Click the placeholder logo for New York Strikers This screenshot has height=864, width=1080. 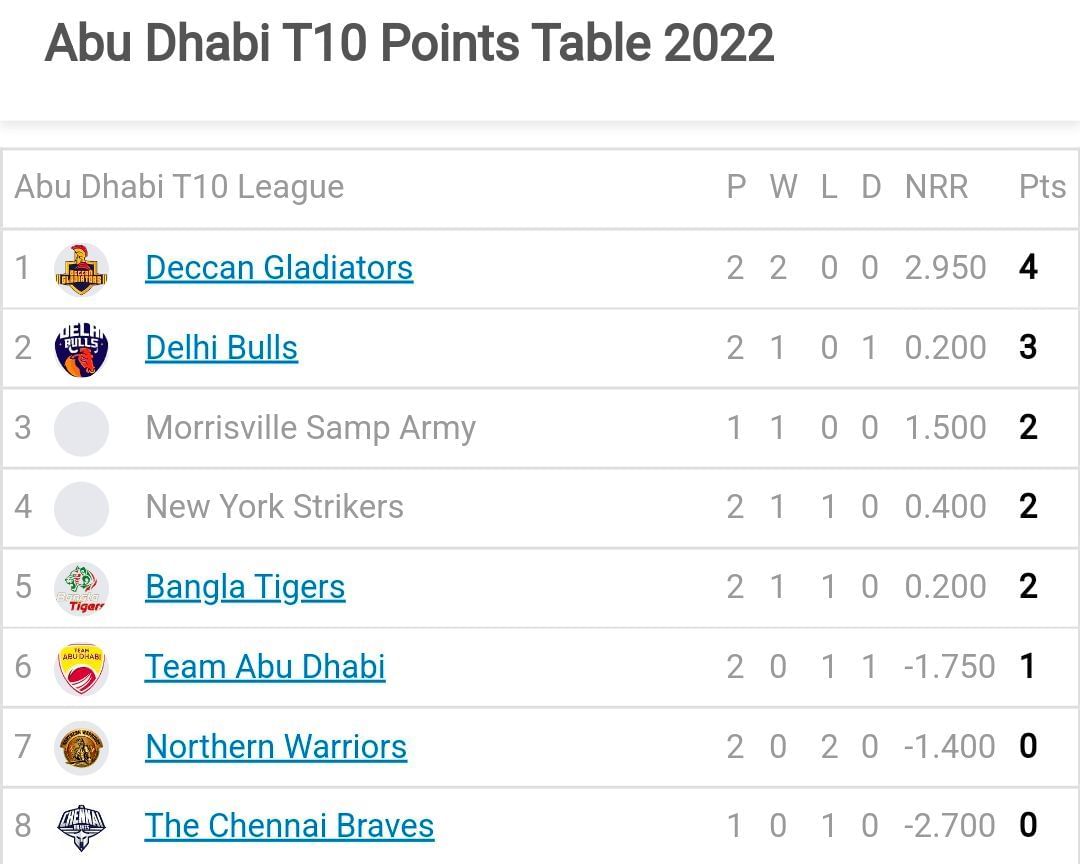click(x=81, y=507)
